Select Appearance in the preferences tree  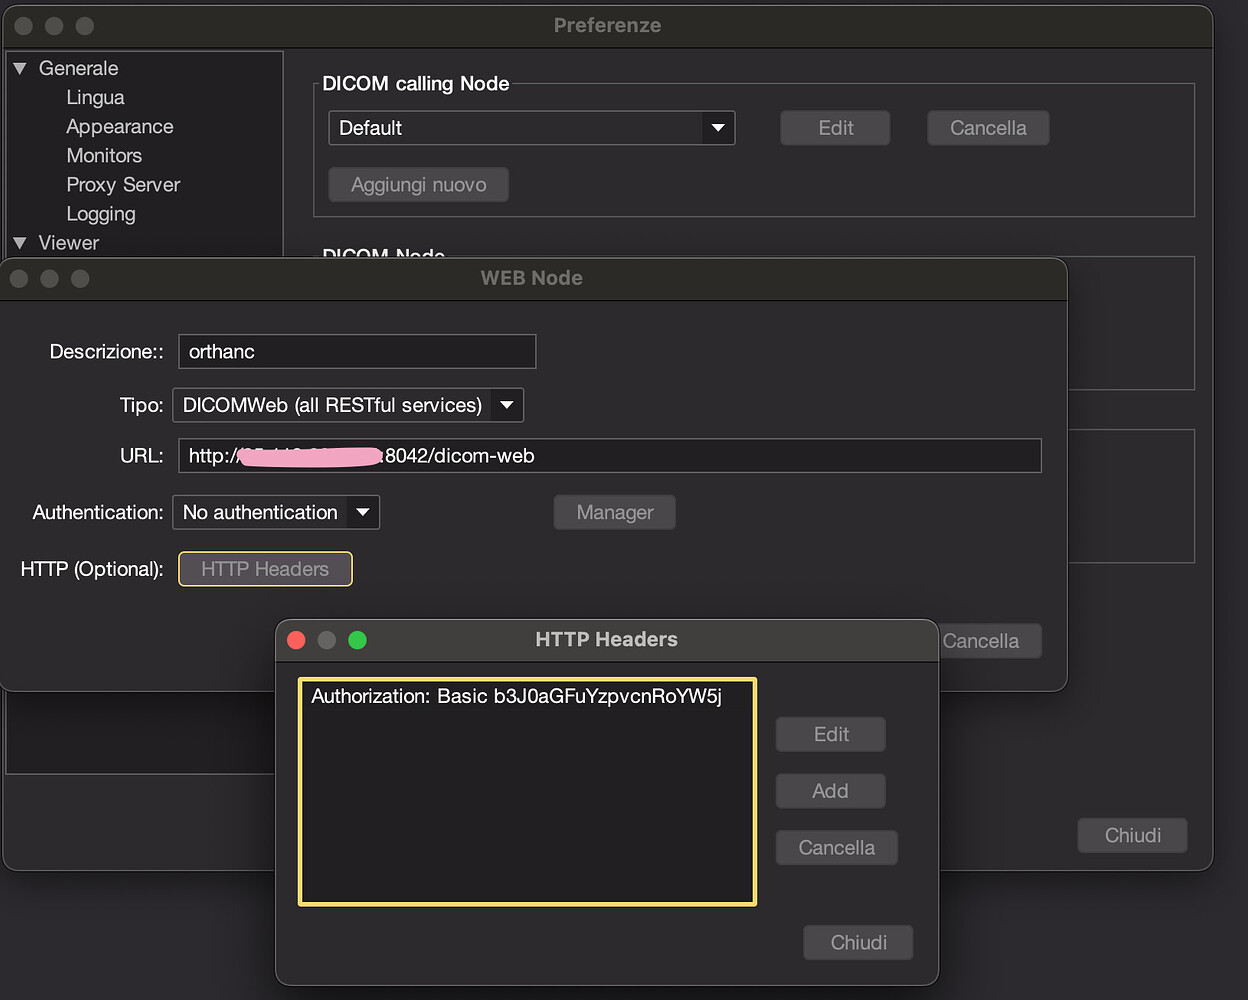pos(119,127)
